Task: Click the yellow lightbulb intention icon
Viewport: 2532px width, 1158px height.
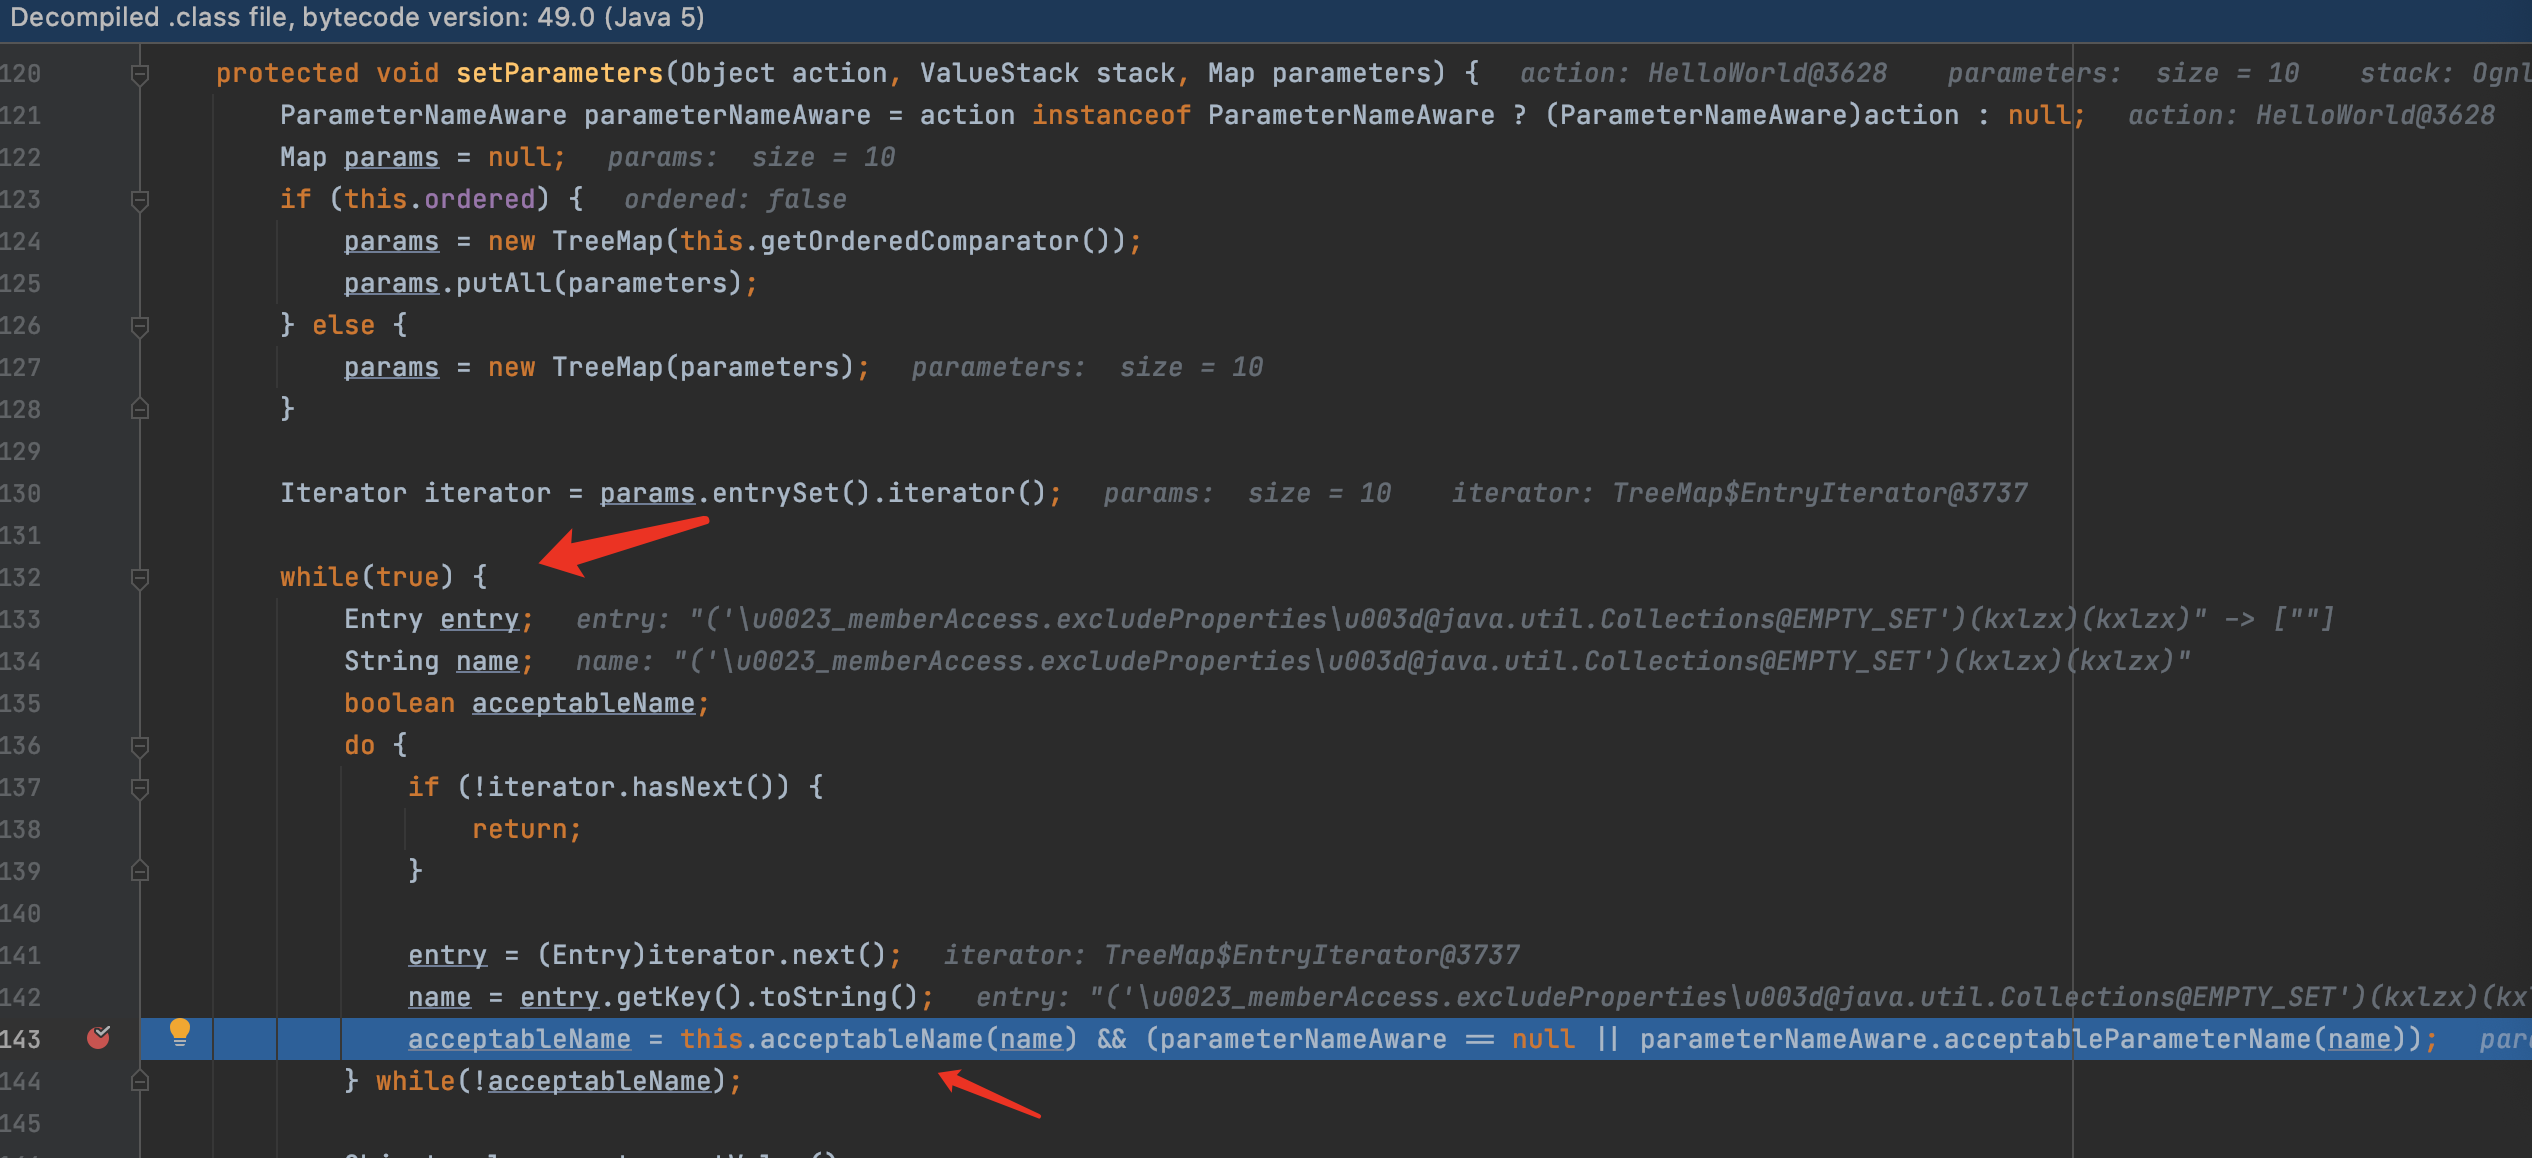Action: click(x=180, y=1032)
